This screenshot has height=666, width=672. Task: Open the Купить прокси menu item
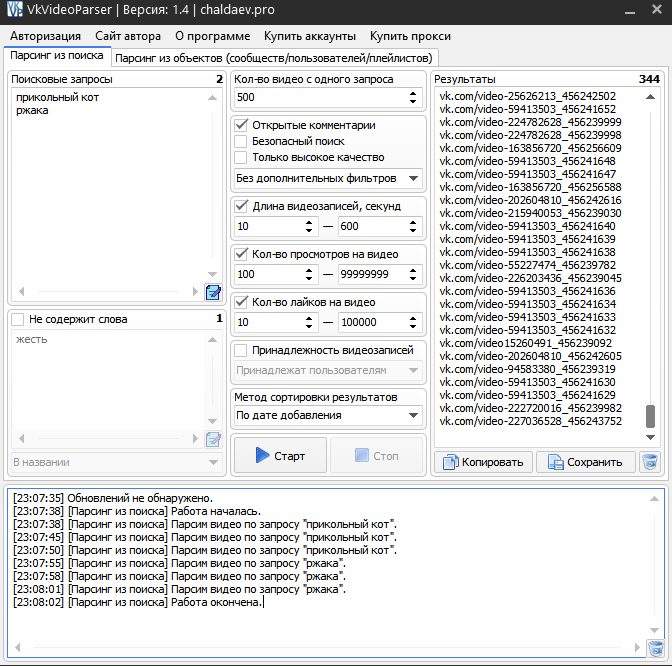point(408,36)
